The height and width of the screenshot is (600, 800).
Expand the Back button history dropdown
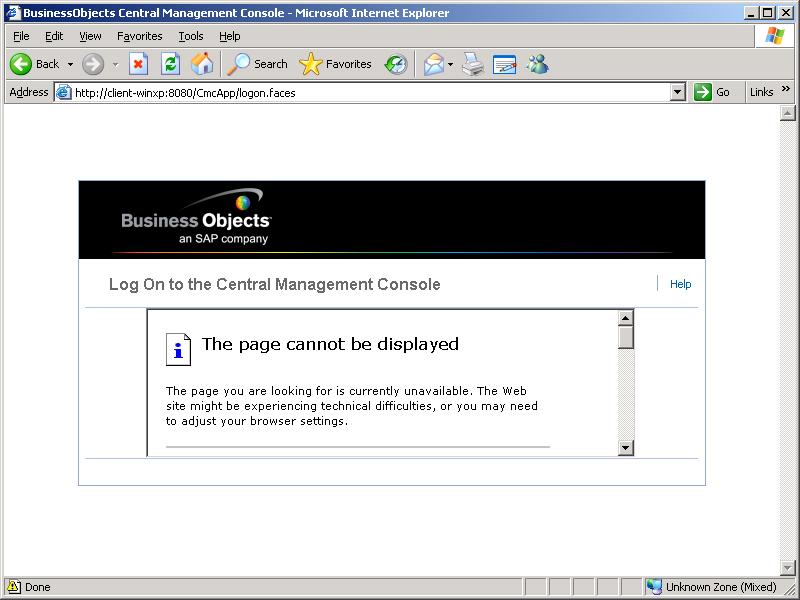point(70,64)
